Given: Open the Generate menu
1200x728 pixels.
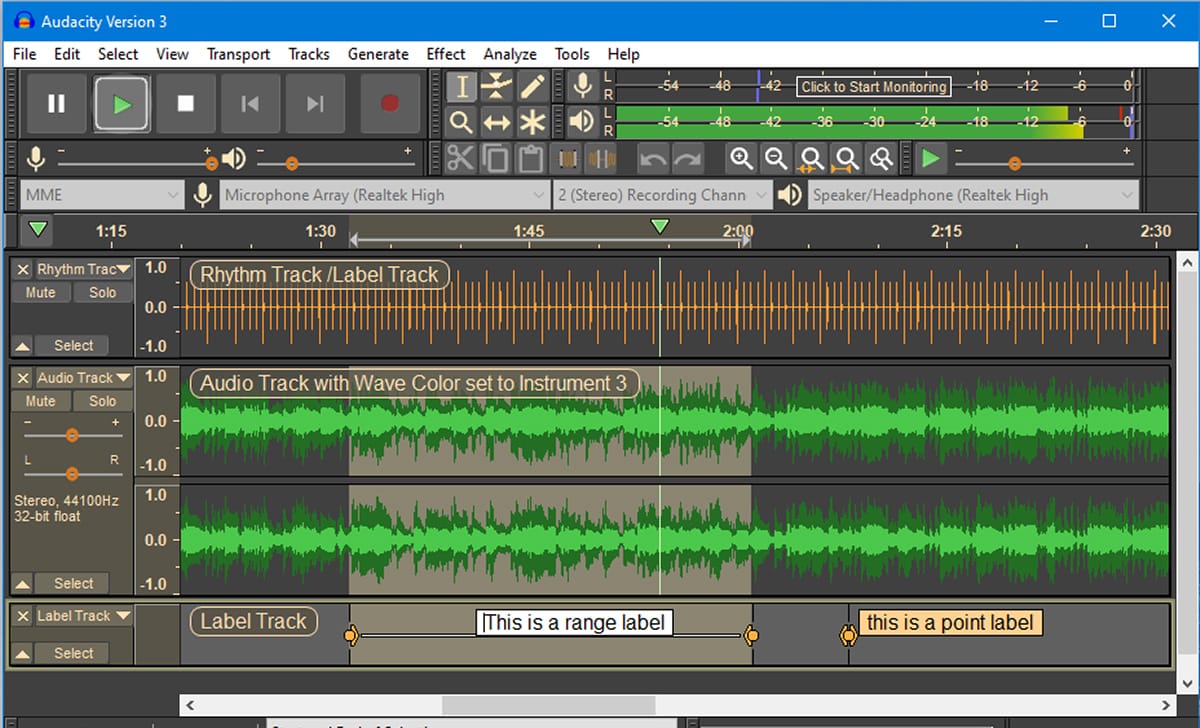Looking at the screenshot, I should 378,54.
